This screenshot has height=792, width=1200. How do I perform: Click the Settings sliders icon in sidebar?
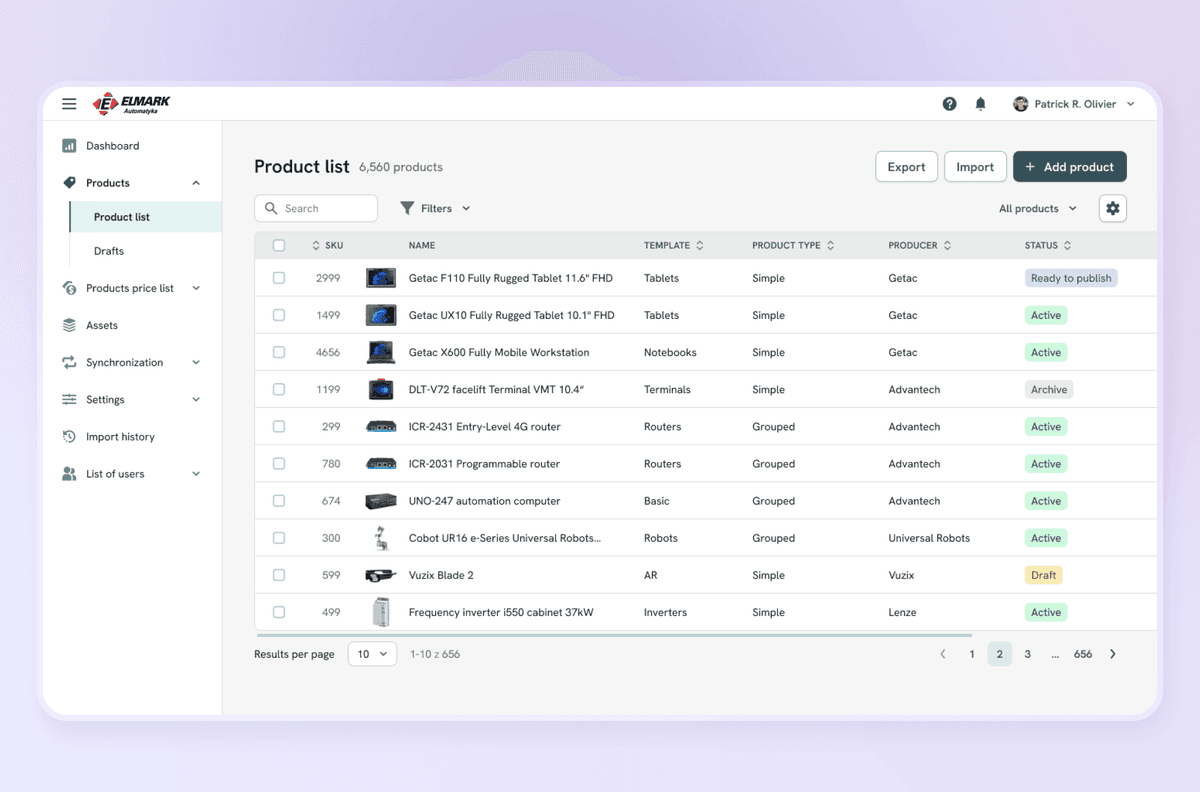point(69,399)
